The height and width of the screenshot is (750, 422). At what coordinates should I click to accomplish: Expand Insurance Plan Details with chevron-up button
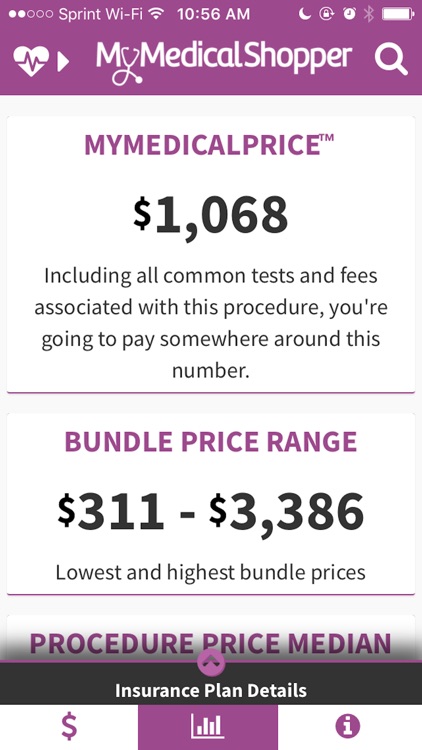tap(211, 662)
